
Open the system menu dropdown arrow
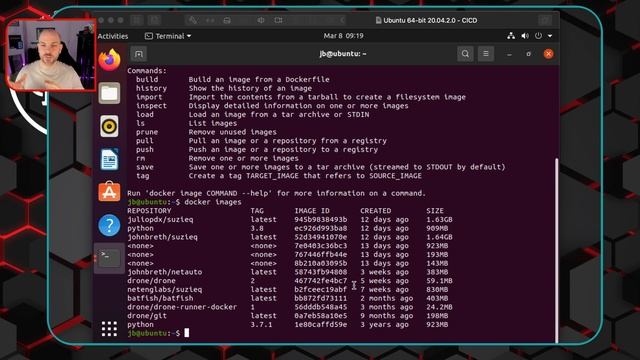550,36
